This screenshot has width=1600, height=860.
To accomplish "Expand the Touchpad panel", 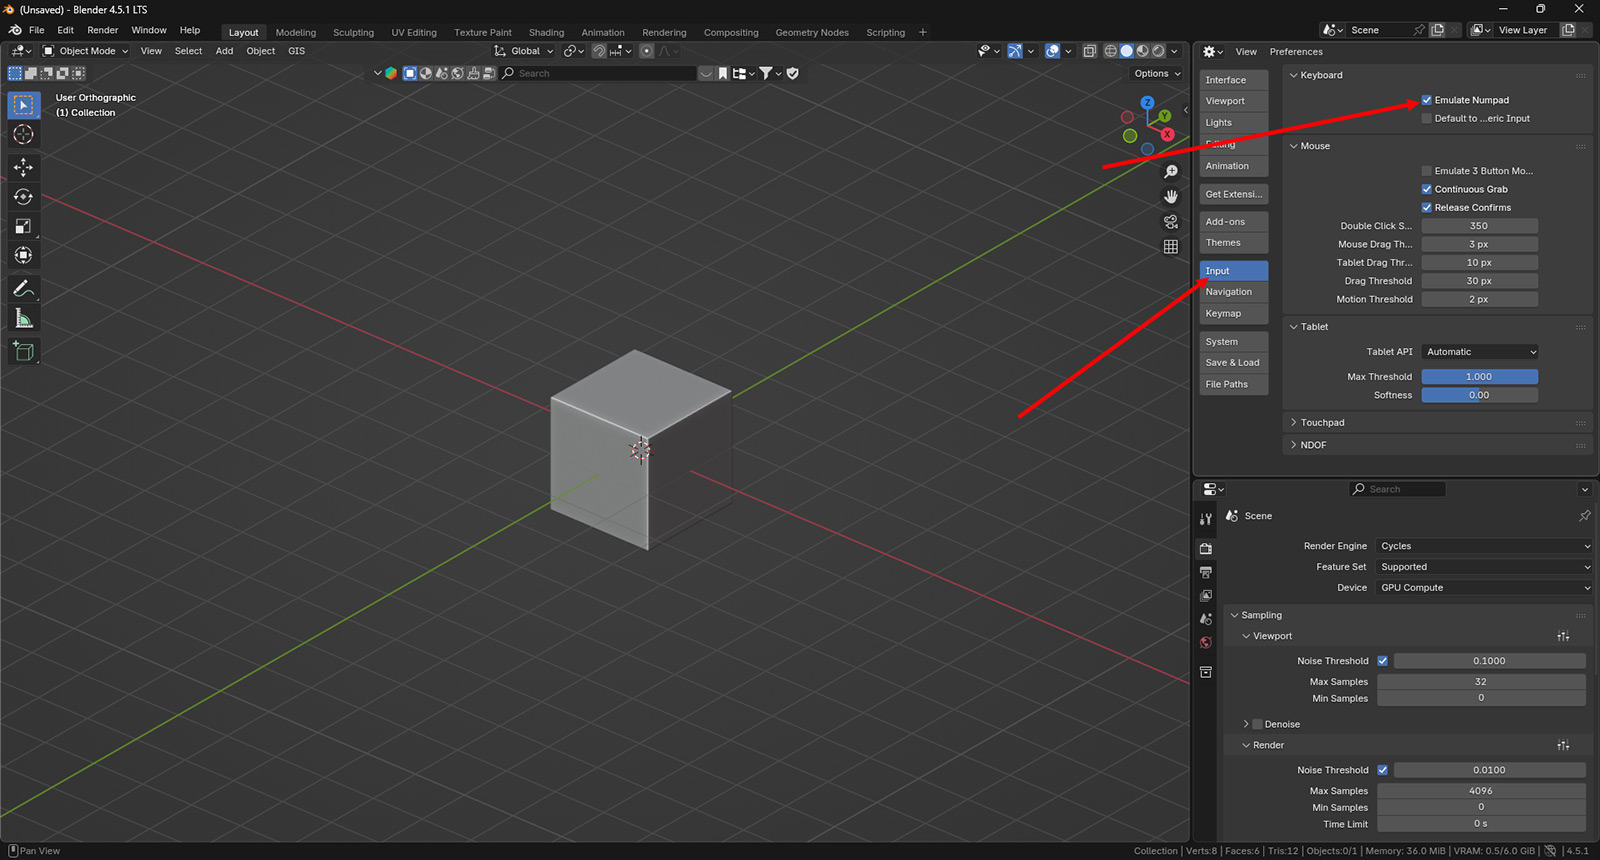I will click(1322, 423).
